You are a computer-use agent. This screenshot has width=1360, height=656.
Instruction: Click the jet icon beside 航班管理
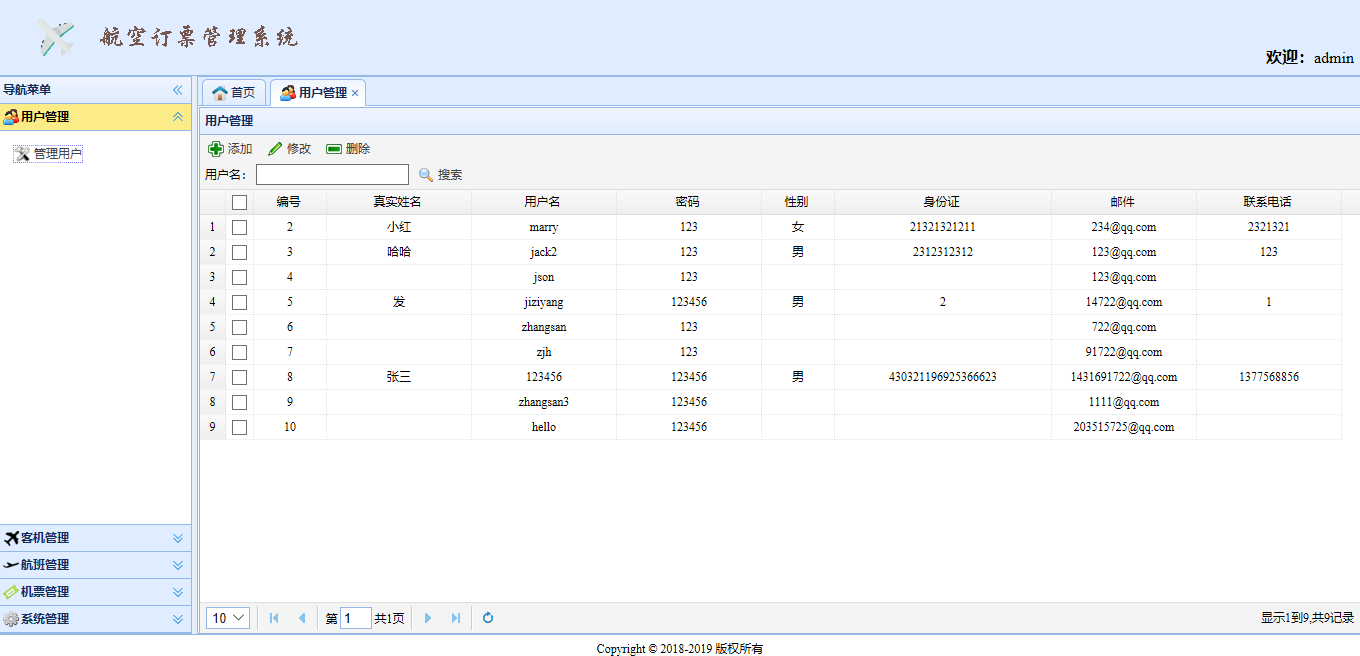(x=11, y=565)
